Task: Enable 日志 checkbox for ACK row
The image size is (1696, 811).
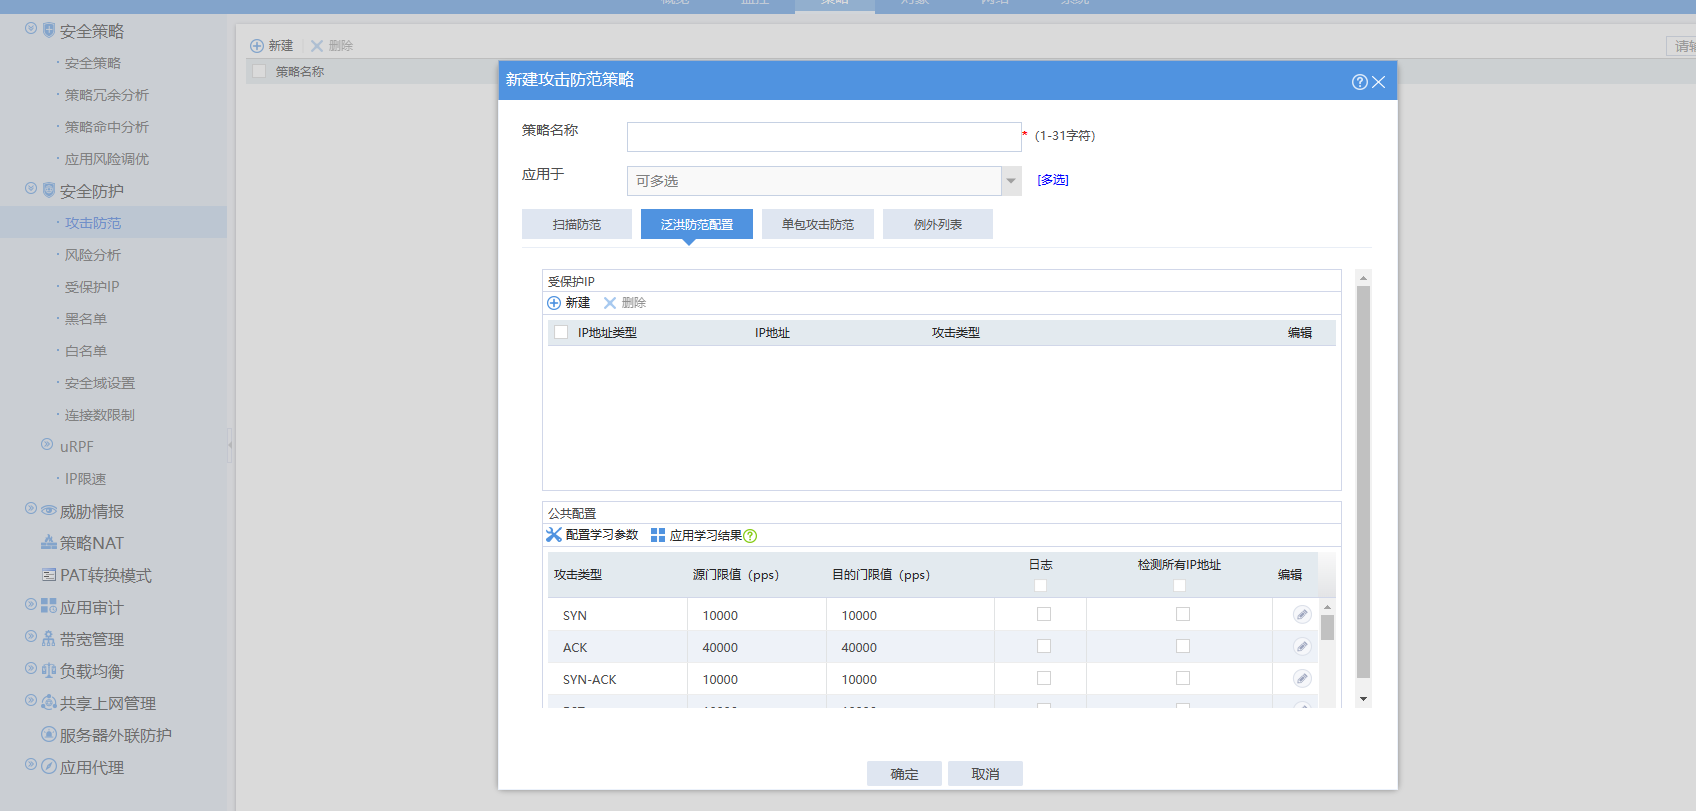Action: [1044, 646]
